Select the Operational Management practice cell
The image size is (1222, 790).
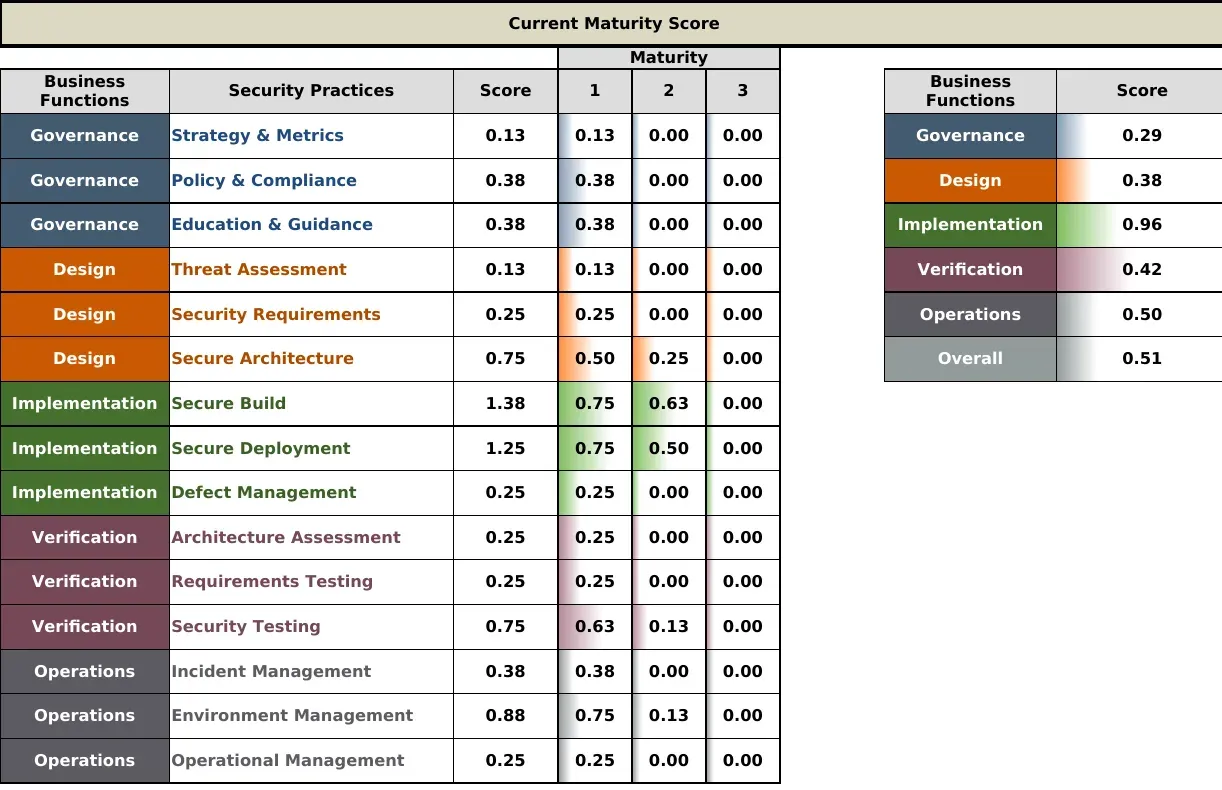coord(311,760)
